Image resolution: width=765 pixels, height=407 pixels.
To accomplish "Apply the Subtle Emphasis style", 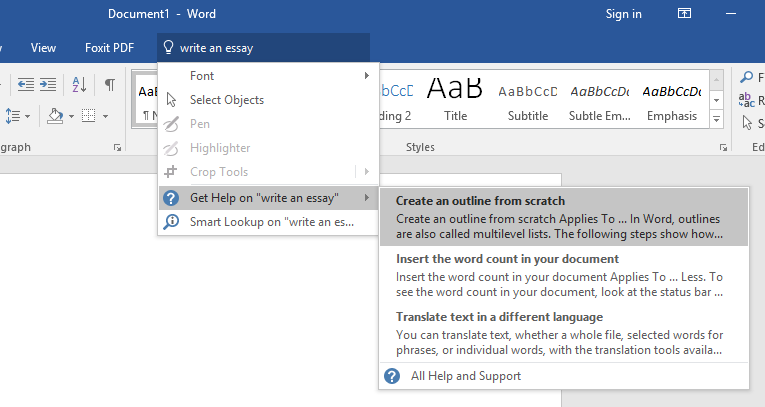I will point(600,100).
